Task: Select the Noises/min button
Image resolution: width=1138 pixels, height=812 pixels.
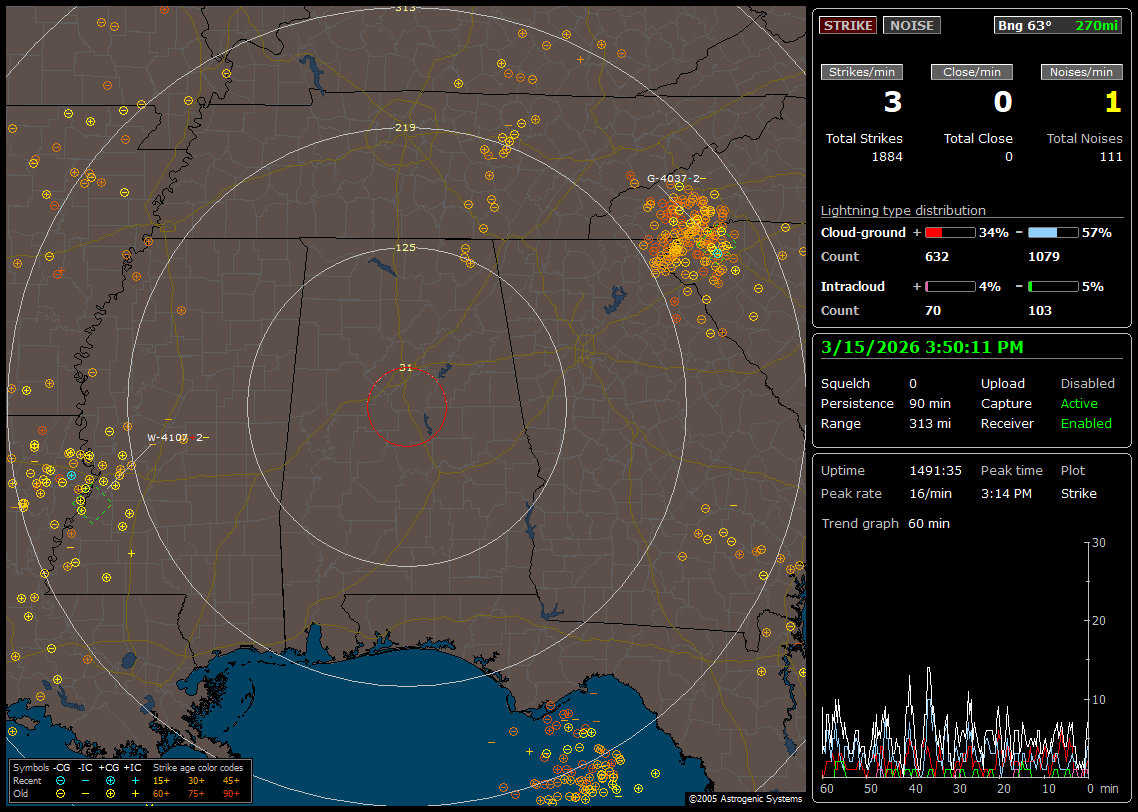Action: 1081,72
